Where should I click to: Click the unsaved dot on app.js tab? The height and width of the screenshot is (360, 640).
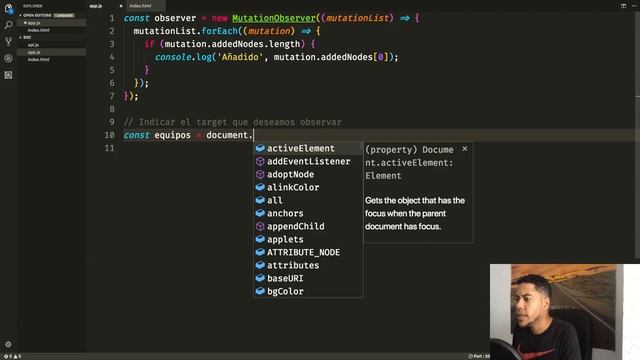(x=121, y=6)
